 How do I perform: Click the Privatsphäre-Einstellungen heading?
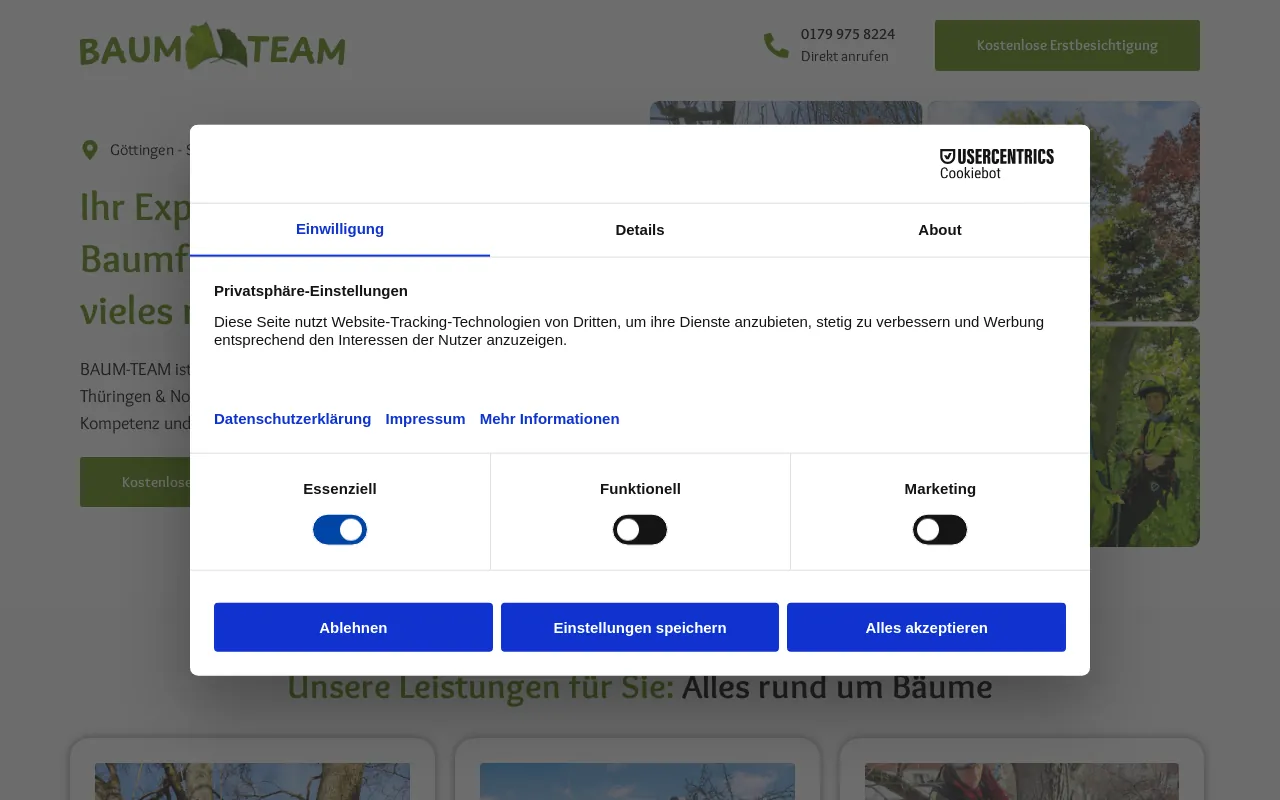[311, 291]
